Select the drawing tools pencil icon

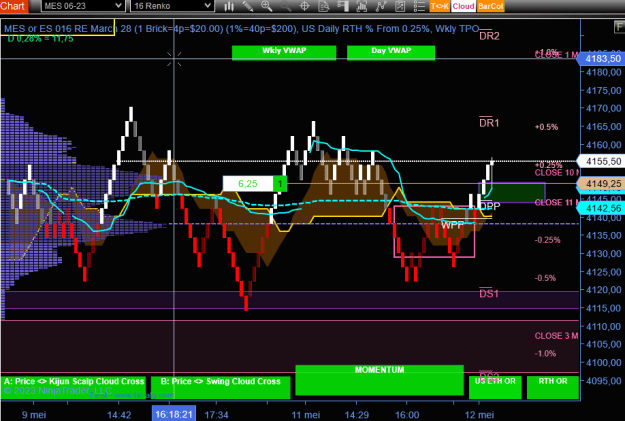pos(248,6)
